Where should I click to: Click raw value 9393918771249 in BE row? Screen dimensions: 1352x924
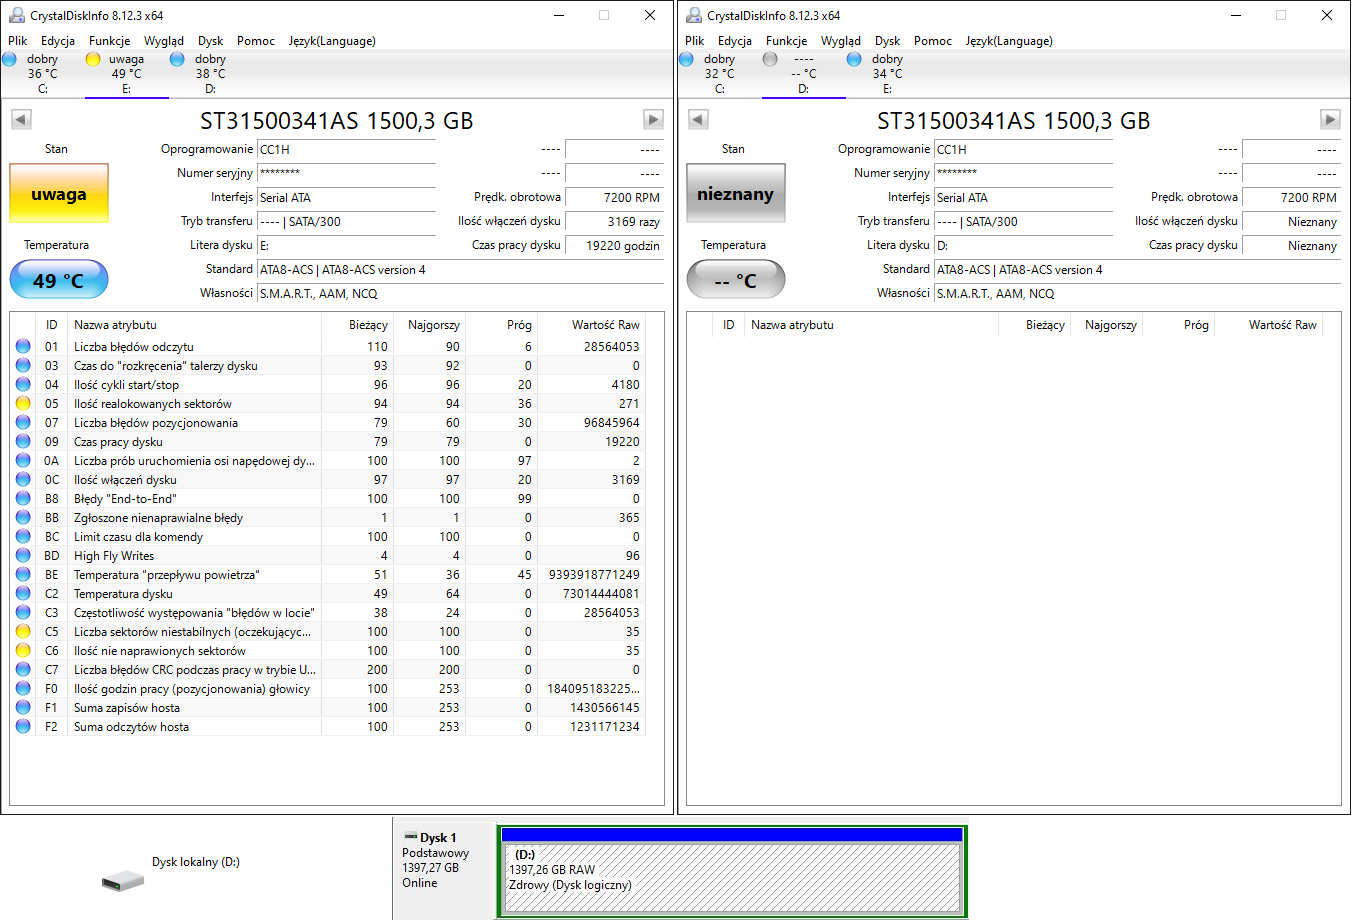click(x=594, y=575)
